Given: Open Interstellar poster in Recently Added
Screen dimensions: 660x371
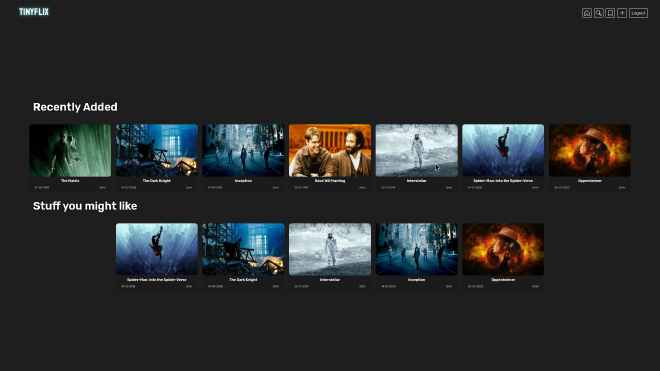Looking at the screenshot, I should pyautogui.click(x=417, y=150).
